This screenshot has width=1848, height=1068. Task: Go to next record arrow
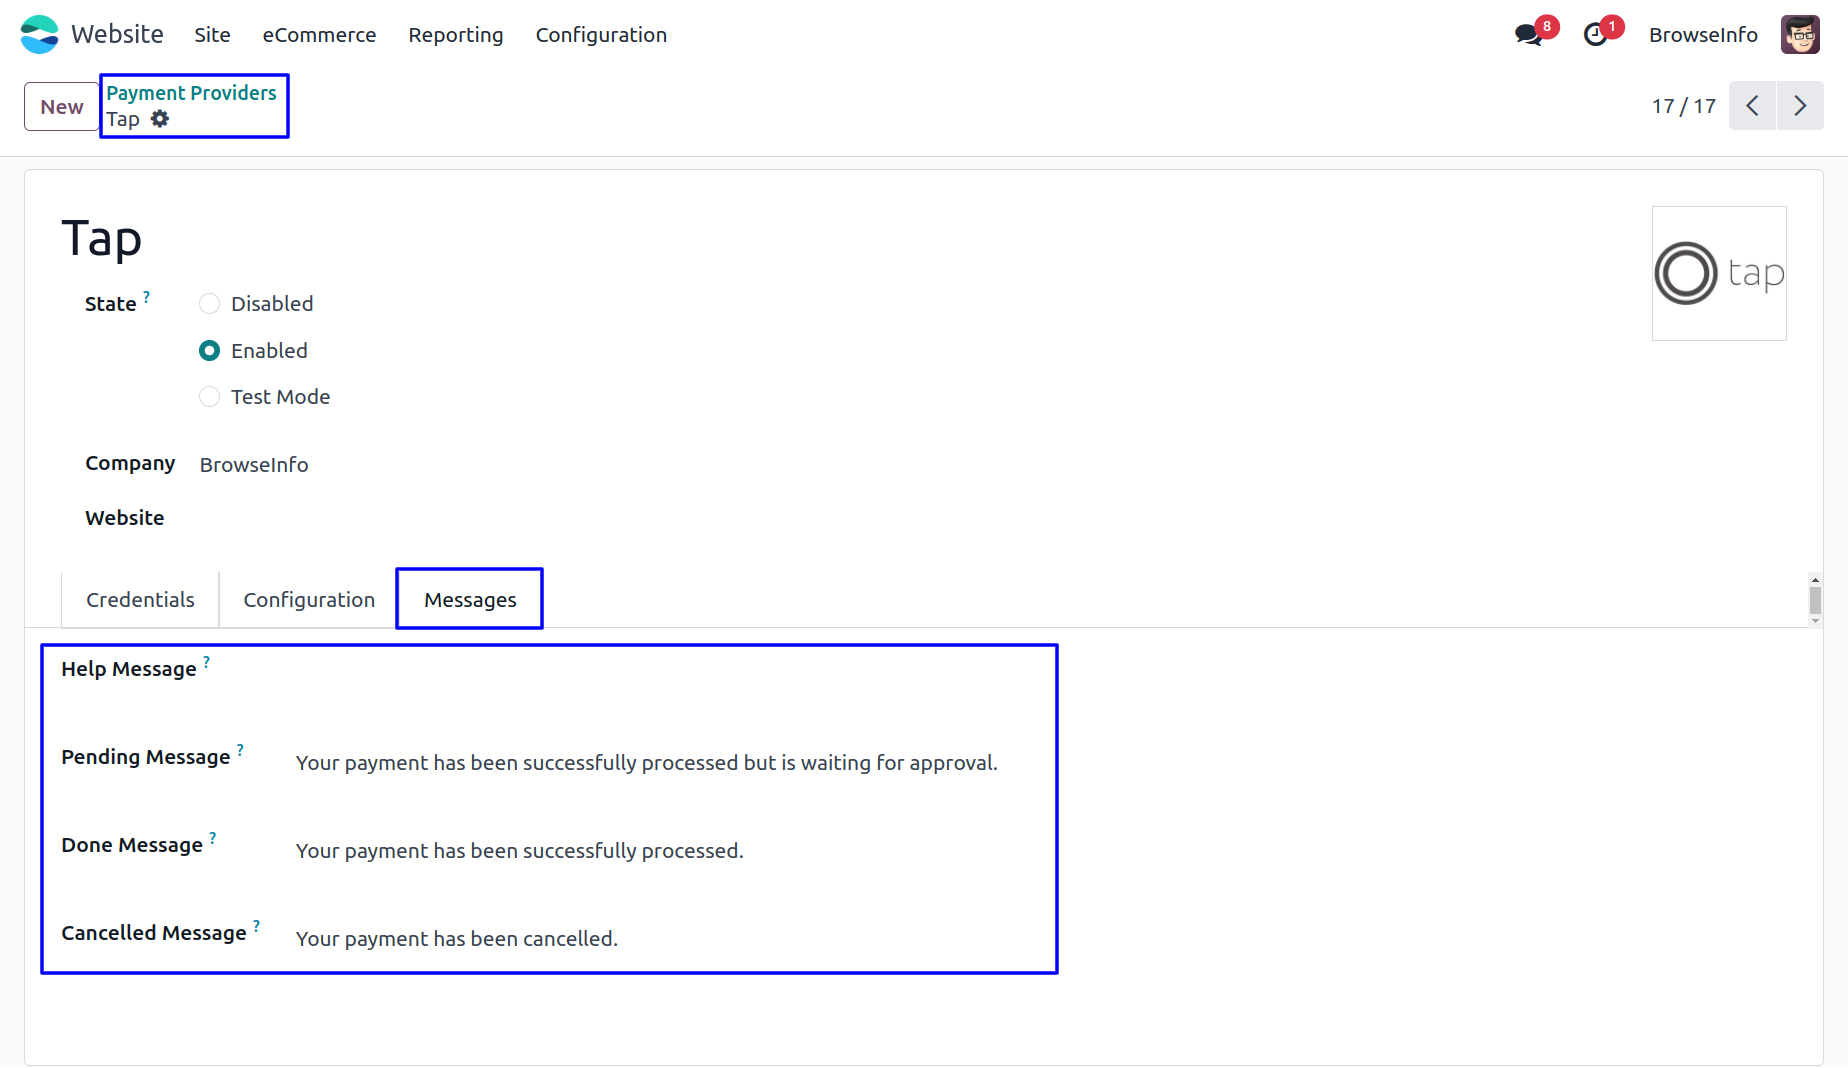[1800, 106]
